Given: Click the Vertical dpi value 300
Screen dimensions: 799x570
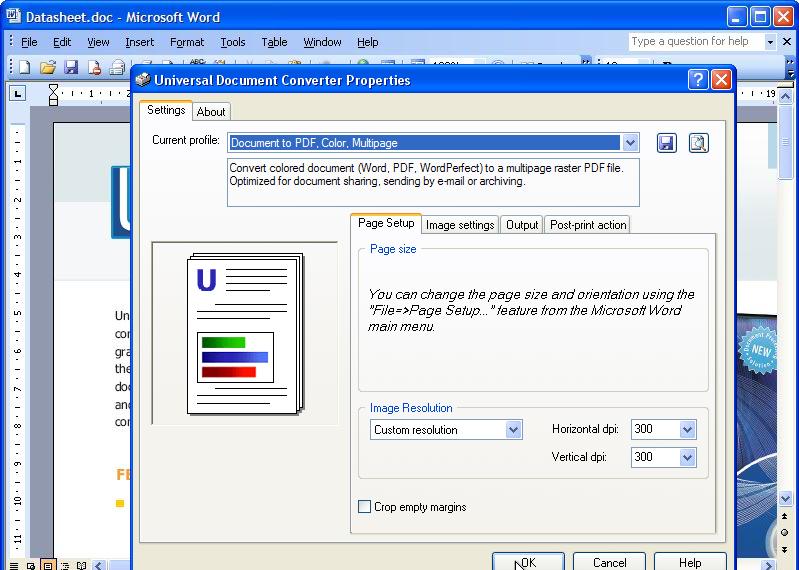Looking at the screenshot, I should click(644, 456).
